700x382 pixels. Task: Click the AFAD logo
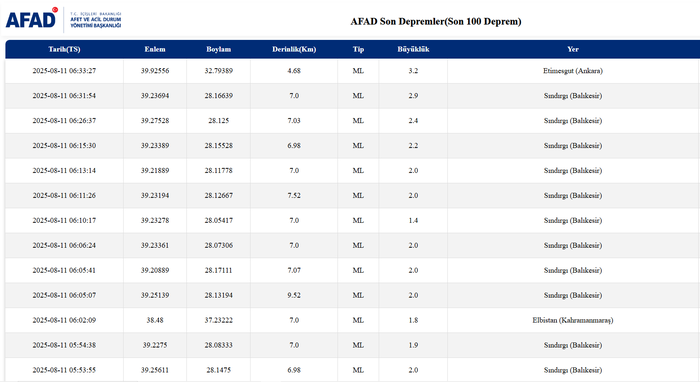tap(32, 19)
